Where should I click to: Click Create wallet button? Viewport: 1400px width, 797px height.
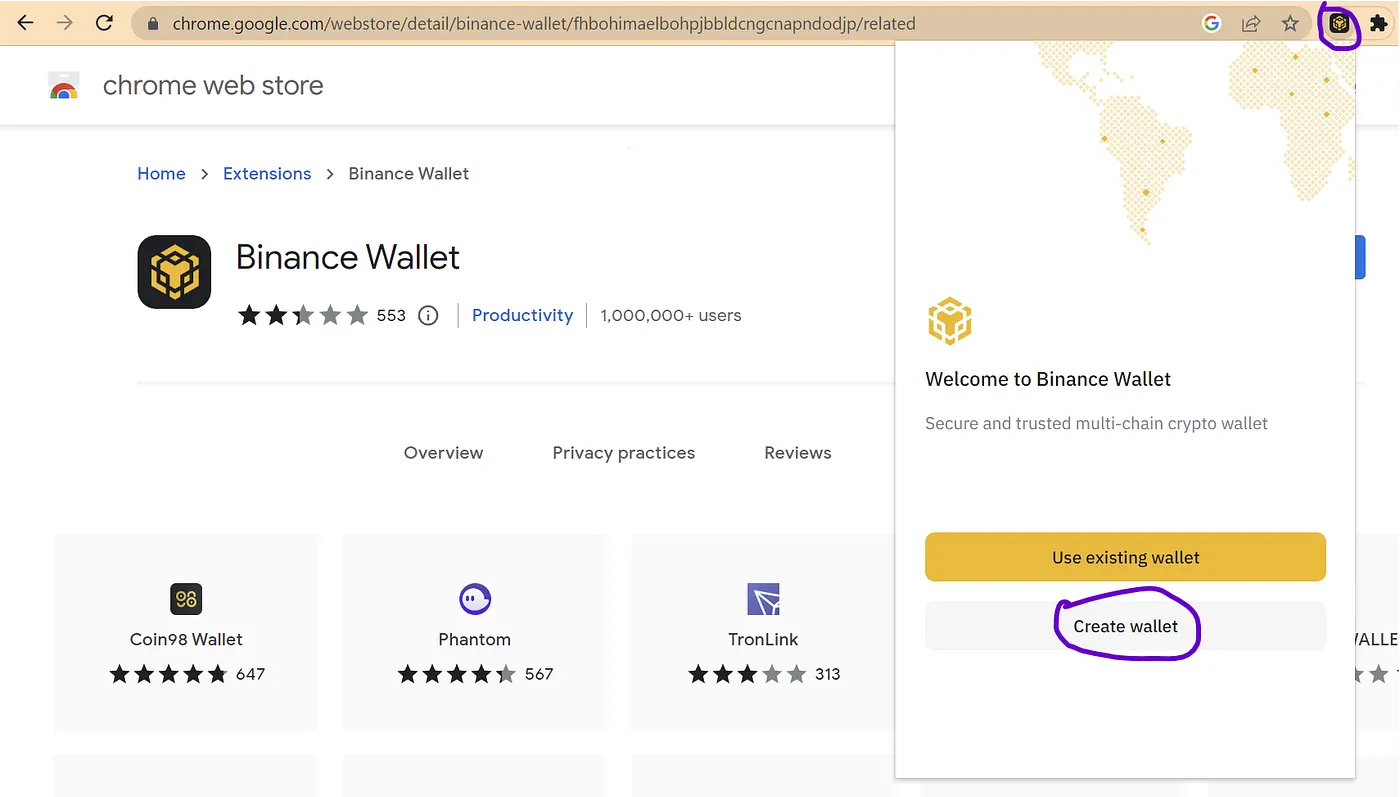tap(1125, 626)
